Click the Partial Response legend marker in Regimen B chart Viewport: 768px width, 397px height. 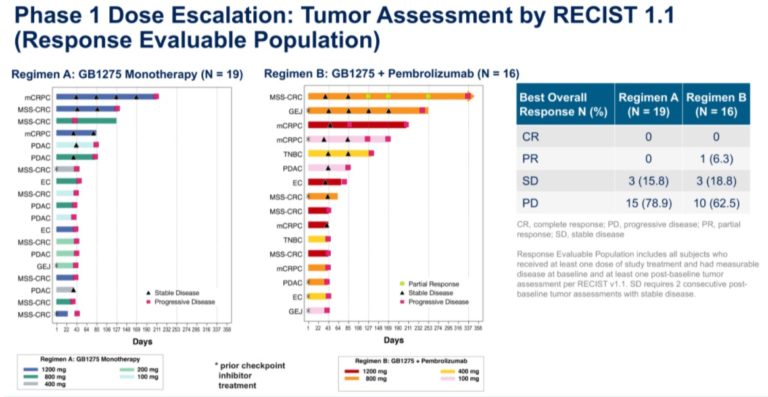coord(402,284)
